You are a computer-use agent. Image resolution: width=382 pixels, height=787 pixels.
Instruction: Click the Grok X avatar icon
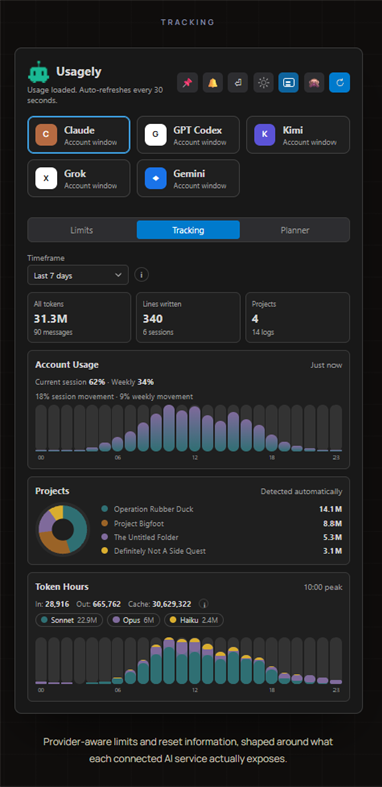[x=46, y=178]
